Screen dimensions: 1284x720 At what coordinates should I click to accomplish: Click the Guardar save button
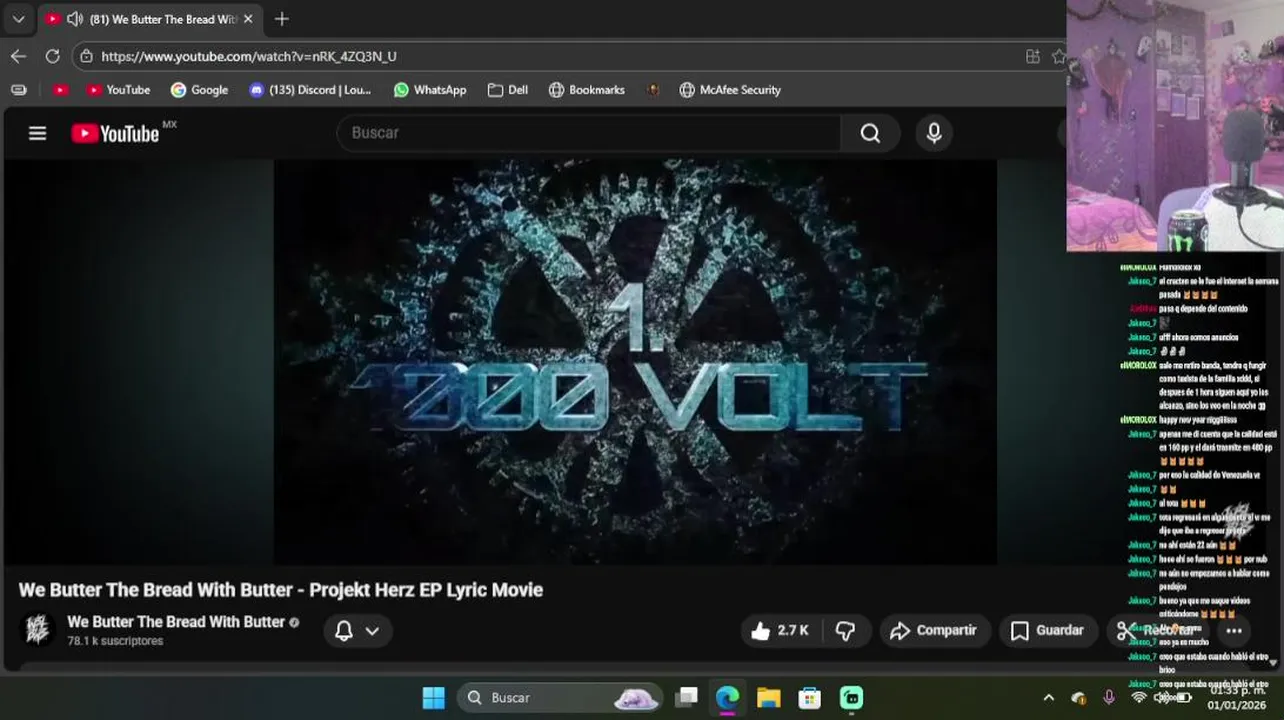tap(1047, 630)
